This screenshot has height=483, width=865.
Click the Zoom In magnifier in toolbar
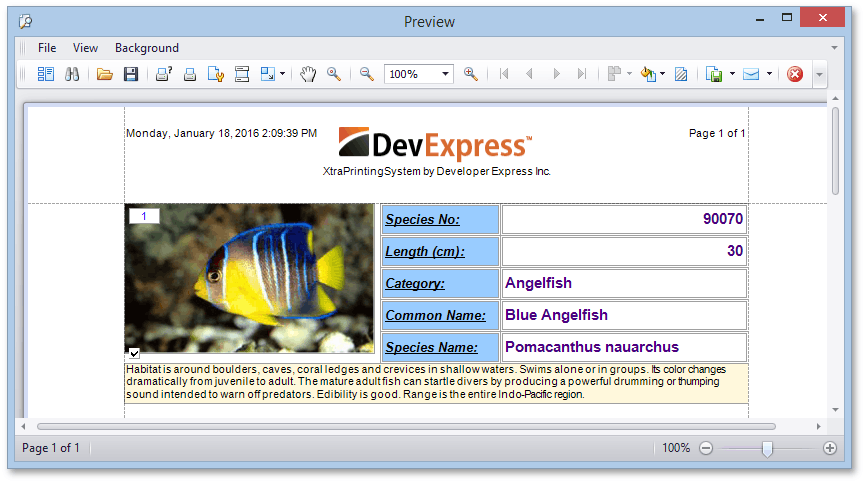pyautogui.click(x=471, y=74)
